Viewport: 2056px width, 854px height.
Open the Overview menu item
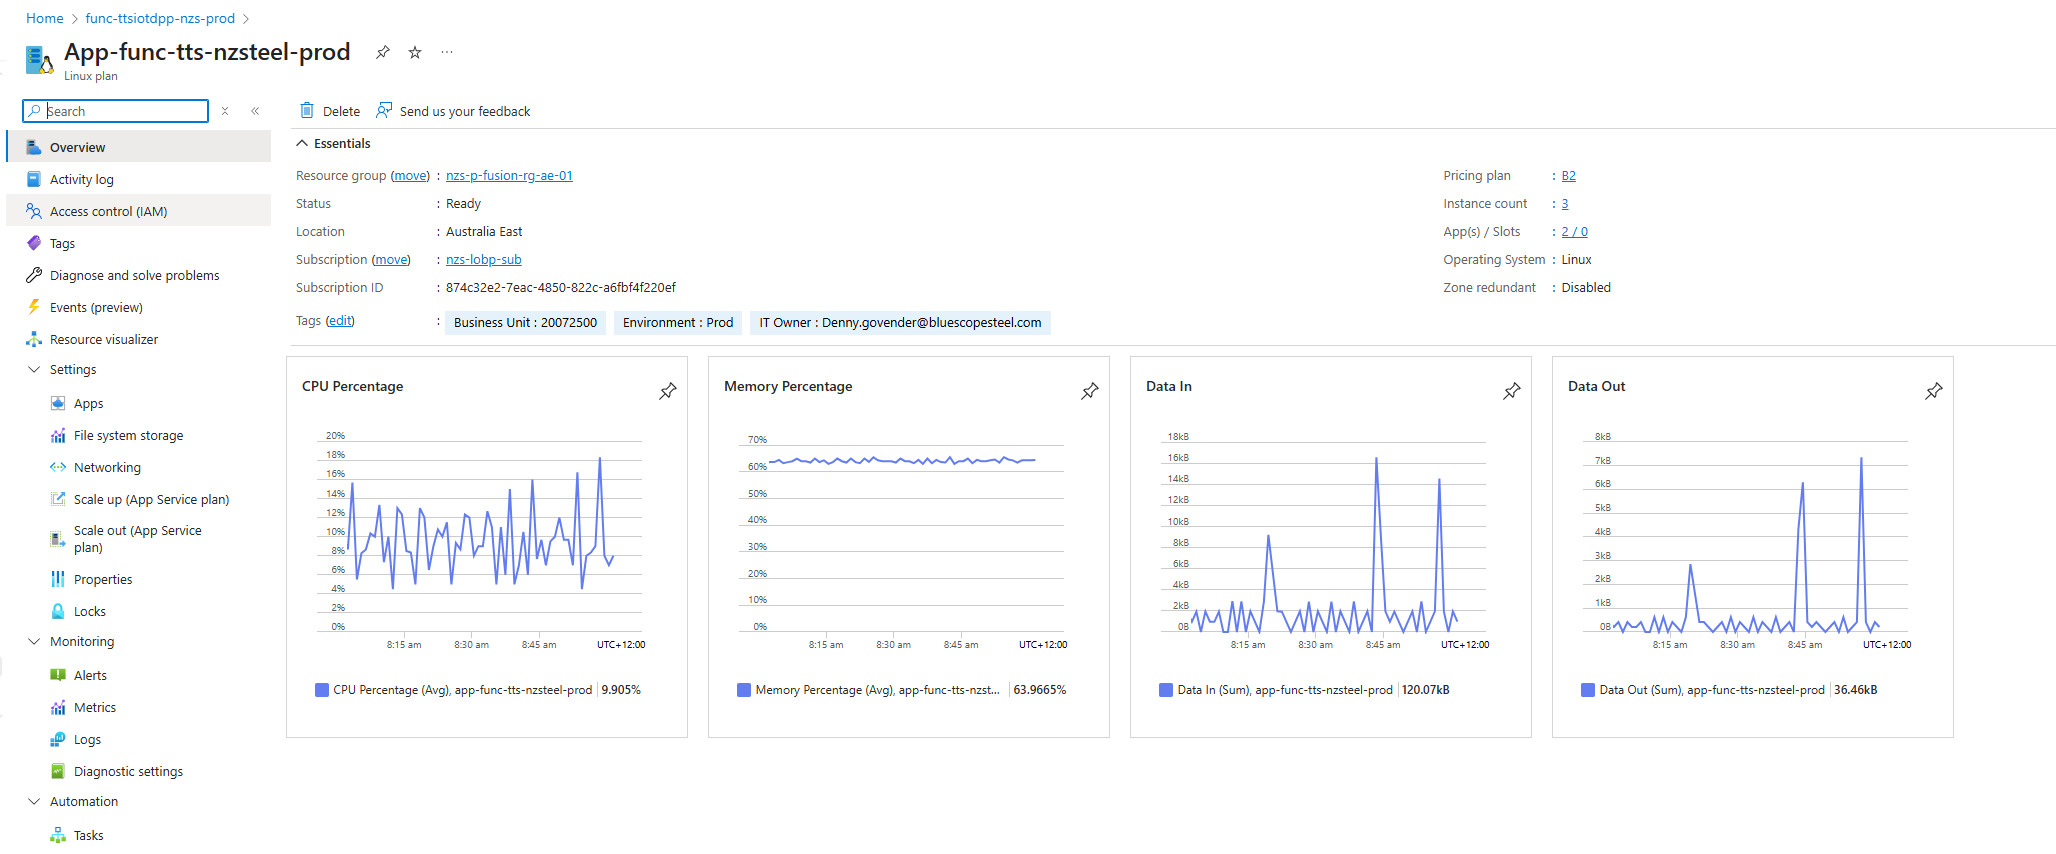click(x=138, y=147)
